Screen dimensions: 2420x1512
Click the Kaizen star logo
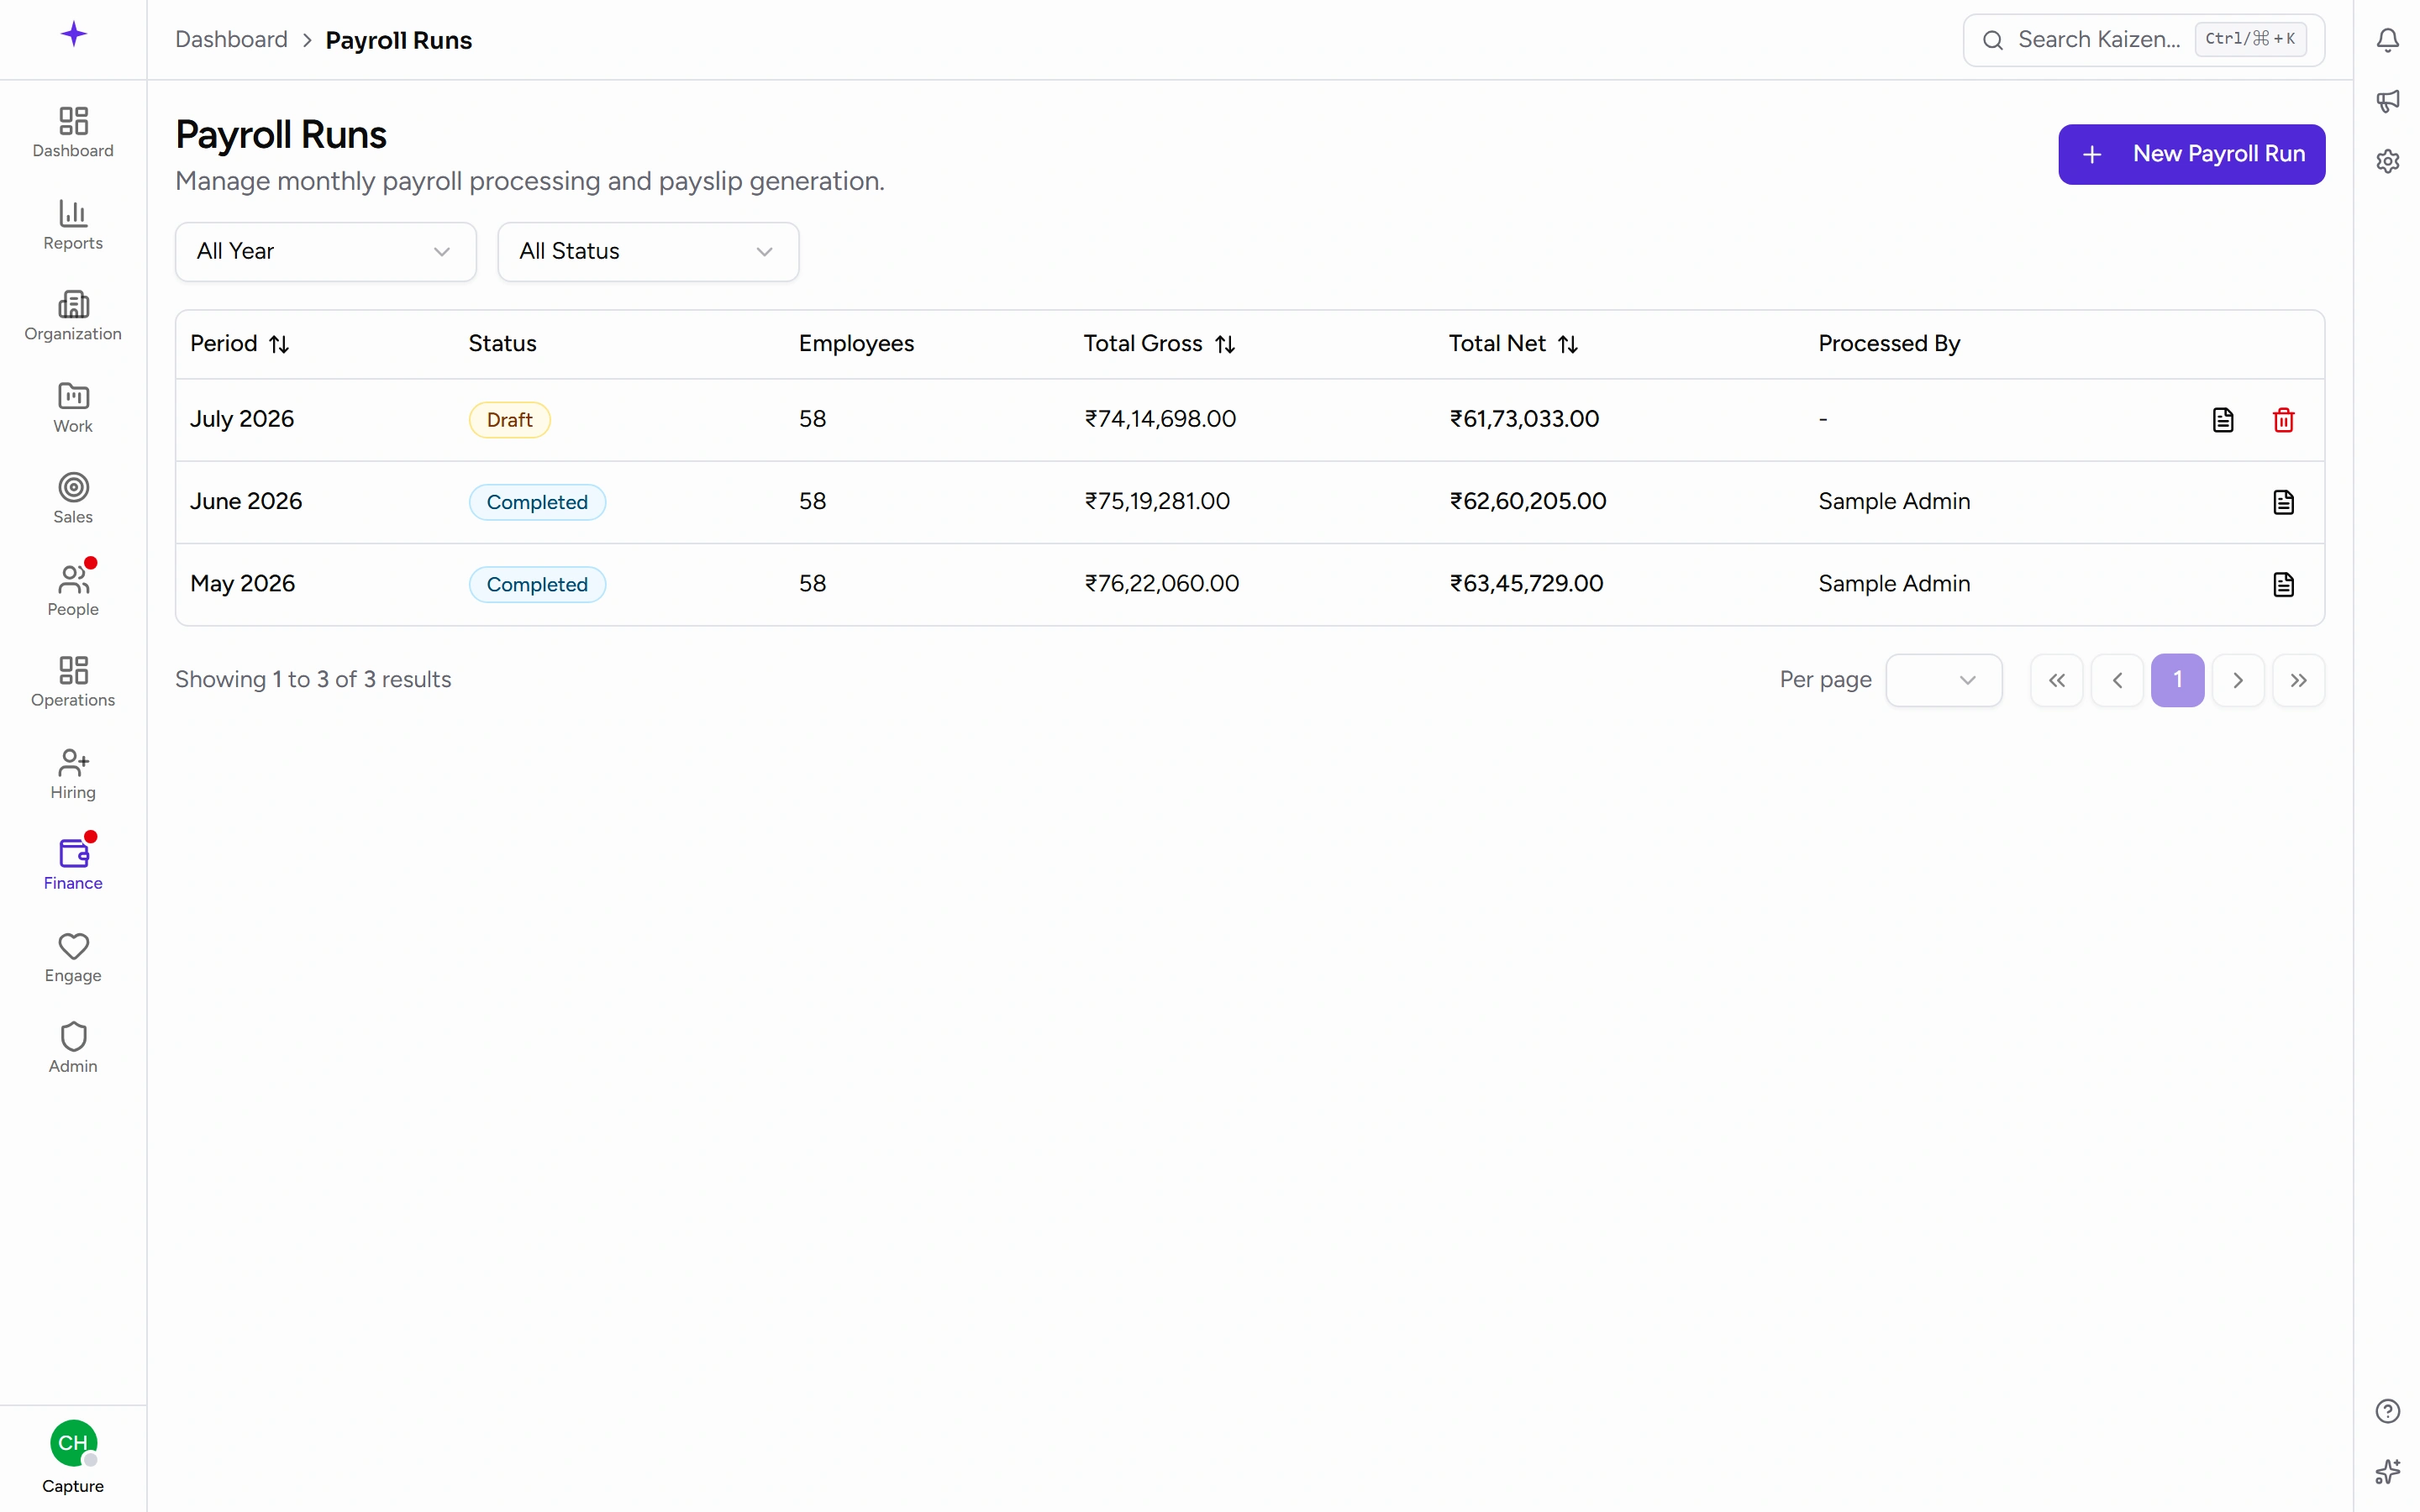pyautogui.click(x=73, y=34)
